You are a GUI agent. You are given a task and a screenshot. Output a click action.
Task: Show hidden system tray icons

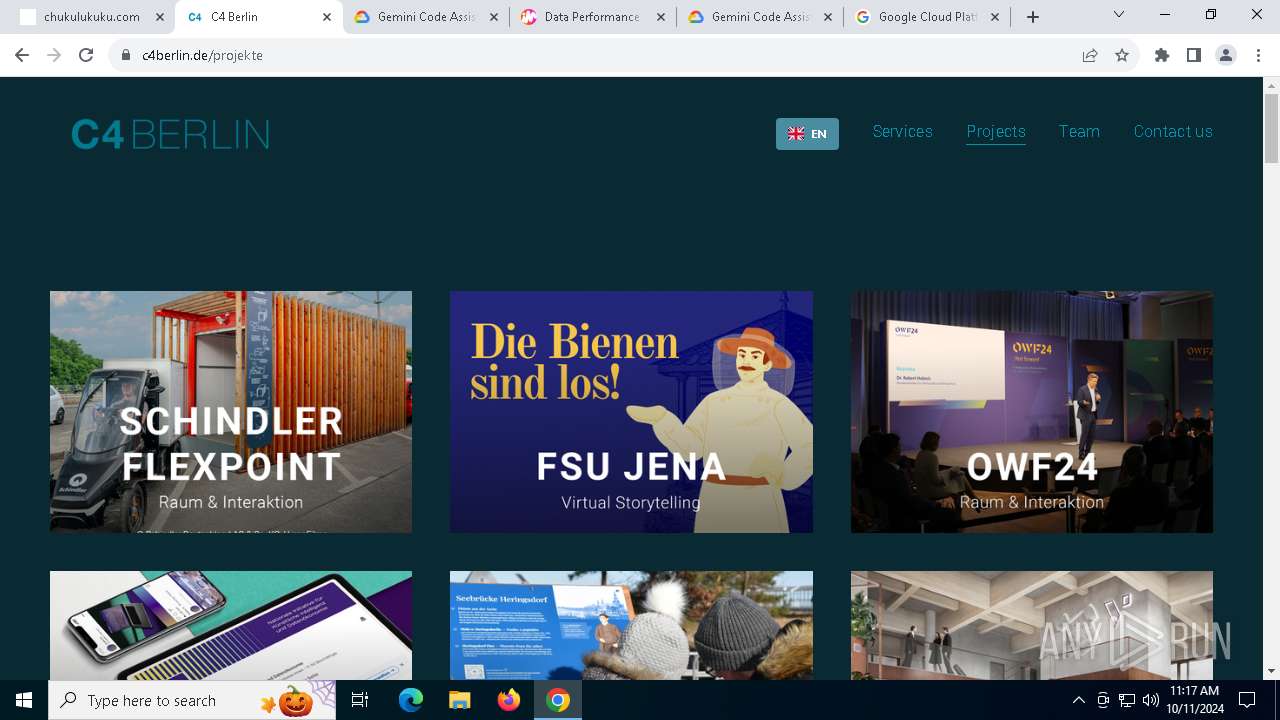pyautogui.click(x=1078, y=700)
